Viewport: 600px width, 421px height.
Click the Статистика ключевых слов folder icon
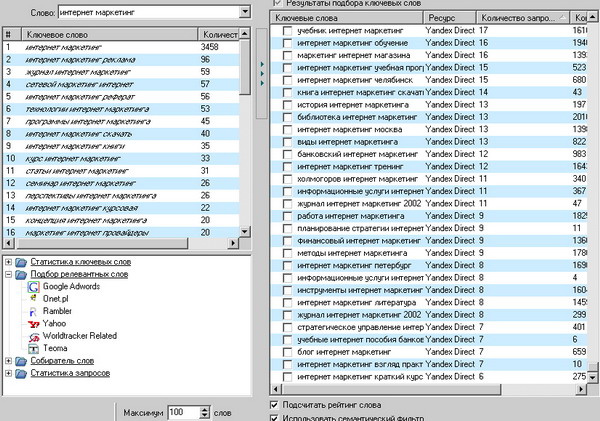[x=21, y=262]
